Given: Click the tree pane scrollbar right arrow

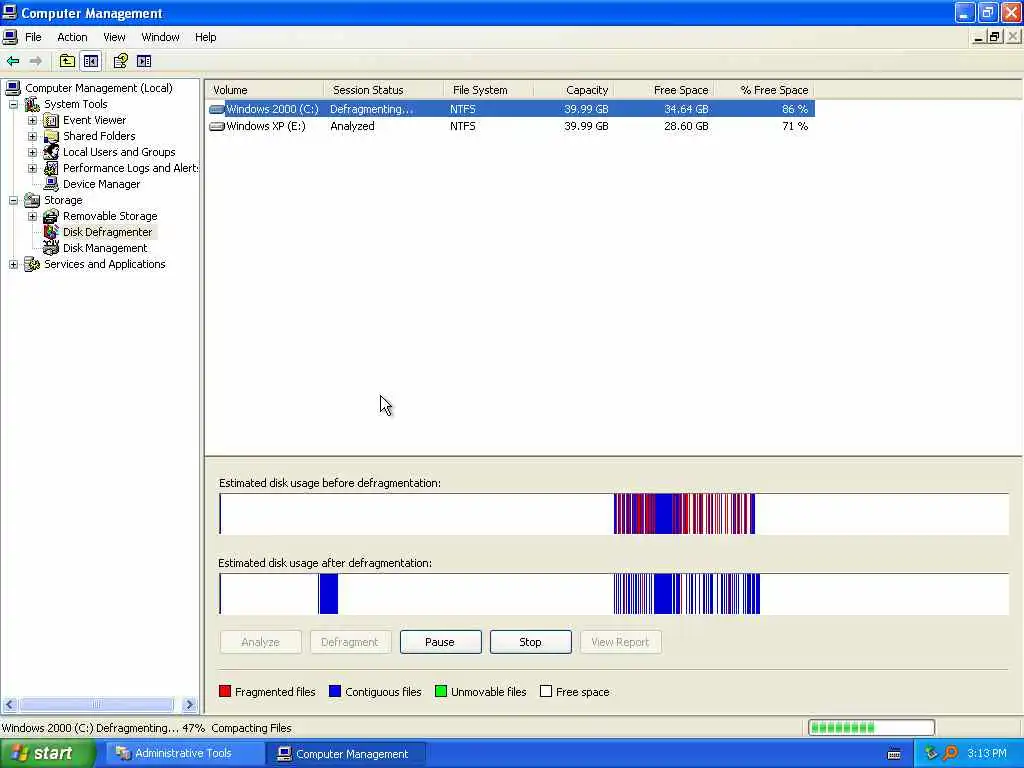Looking at the screenshot, I should (x=189, y=705).
